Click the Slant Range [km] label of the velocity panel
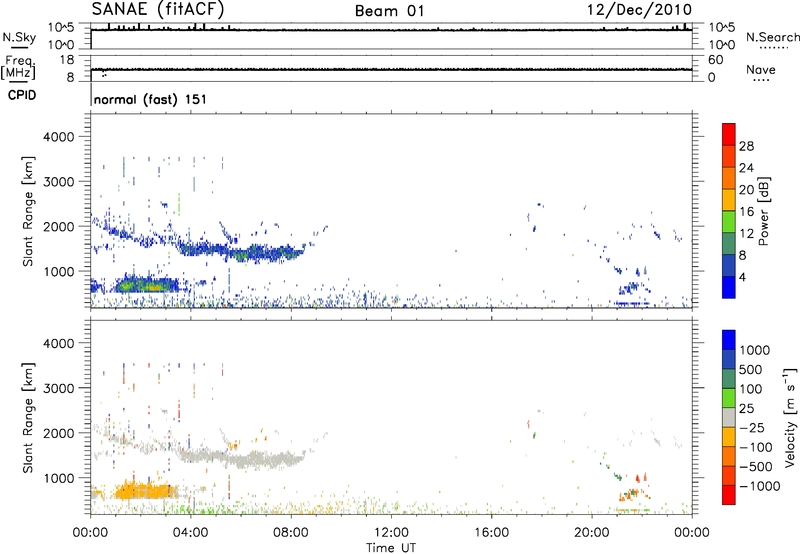This screenshot has height=554, width=800. [28, 417]
